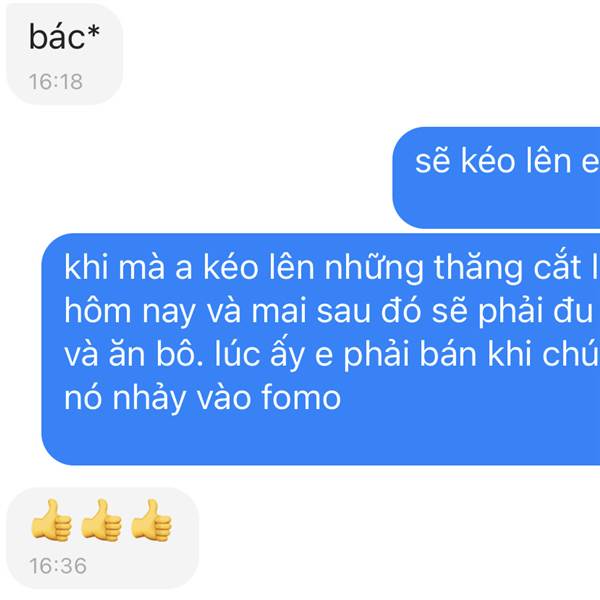Click the word "nhảy" in the last line
This screenshot has height=600, width=600.
(x=149, y=399)
